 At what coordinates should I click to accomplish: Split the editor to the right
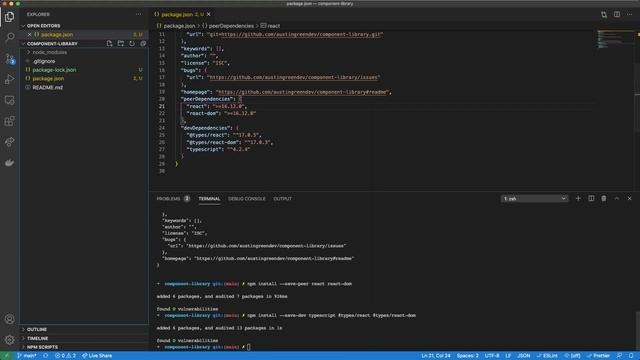click(x=617, y=14)
